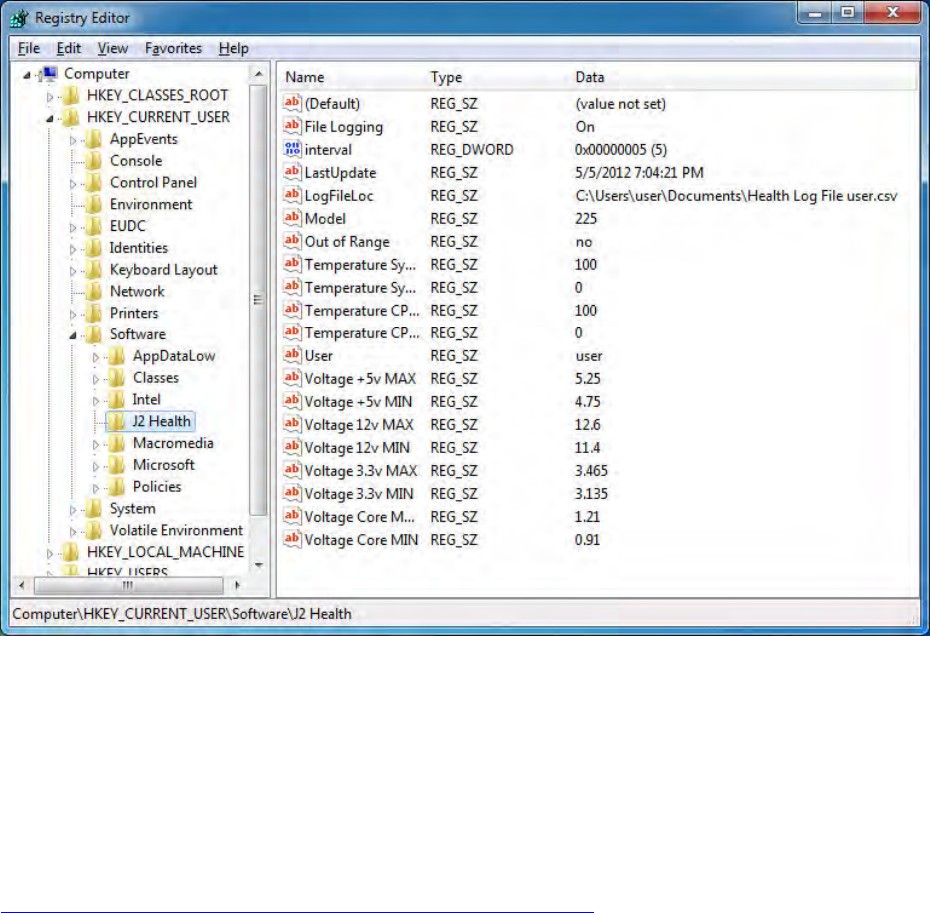Click the Intel folder icon
The height and width of the screenshot is (913, 930).
pos(117,400)
